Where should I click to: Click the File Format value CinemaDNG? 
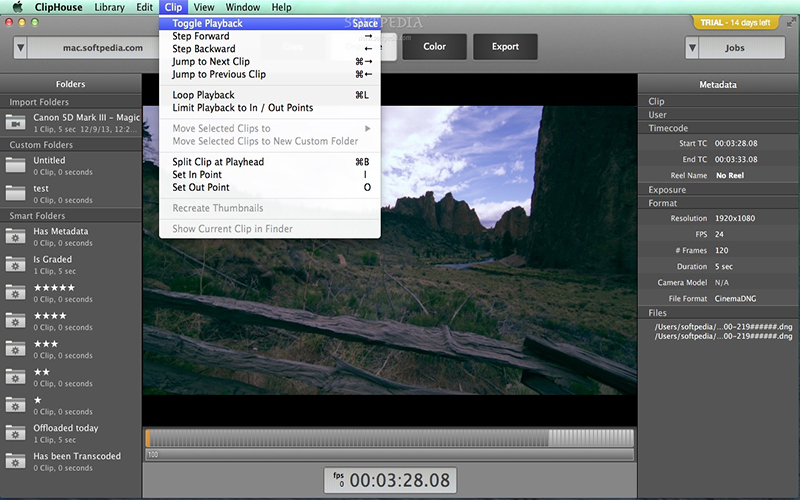tap(735, 298)
